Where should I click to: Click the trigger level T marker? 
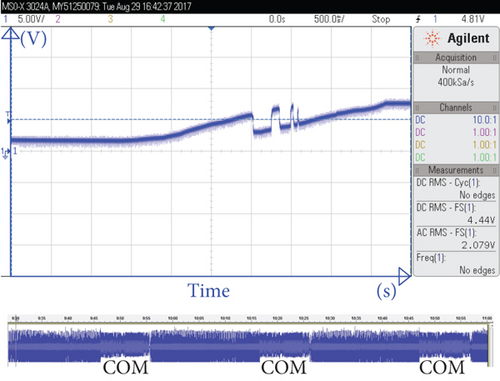[8, 117]
